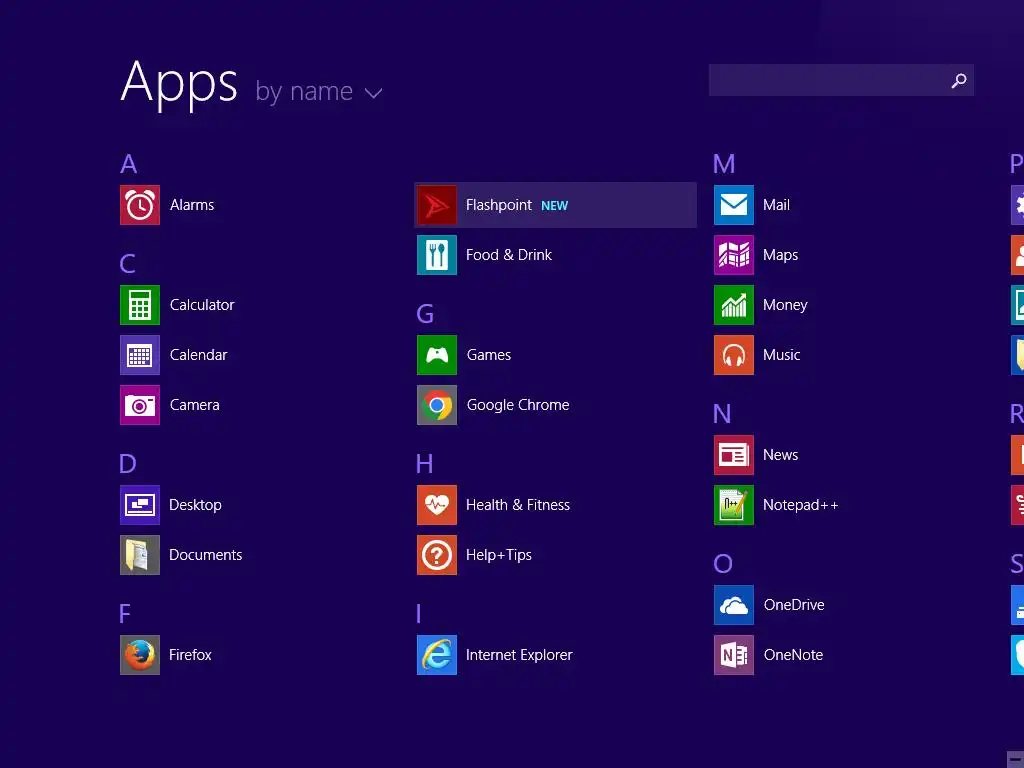
Task: Open the Alarms app icon
Action: click(x=140, y=205)
